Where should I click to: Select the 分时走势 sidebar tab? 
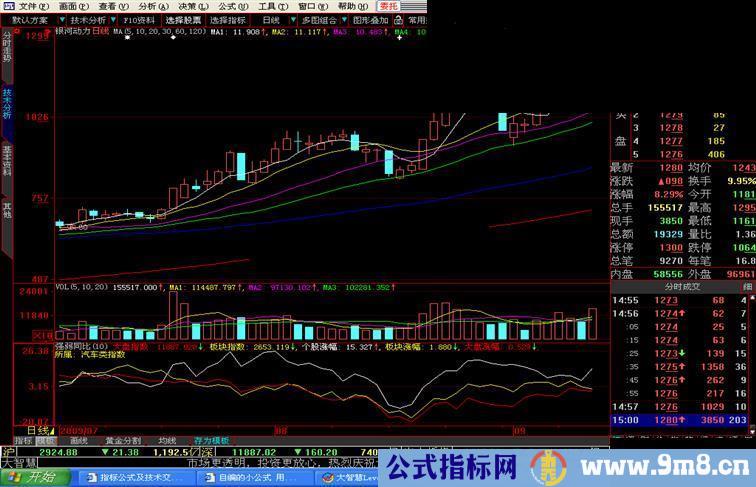[x=7, y=50]
